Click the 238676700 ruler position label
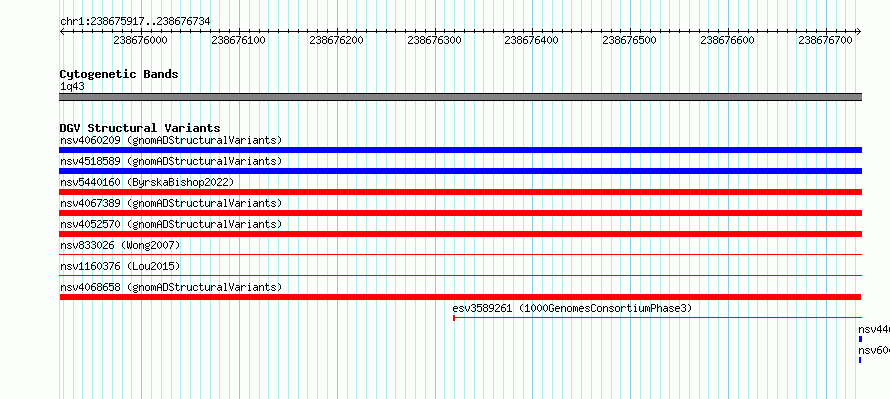 click(826, 40)
